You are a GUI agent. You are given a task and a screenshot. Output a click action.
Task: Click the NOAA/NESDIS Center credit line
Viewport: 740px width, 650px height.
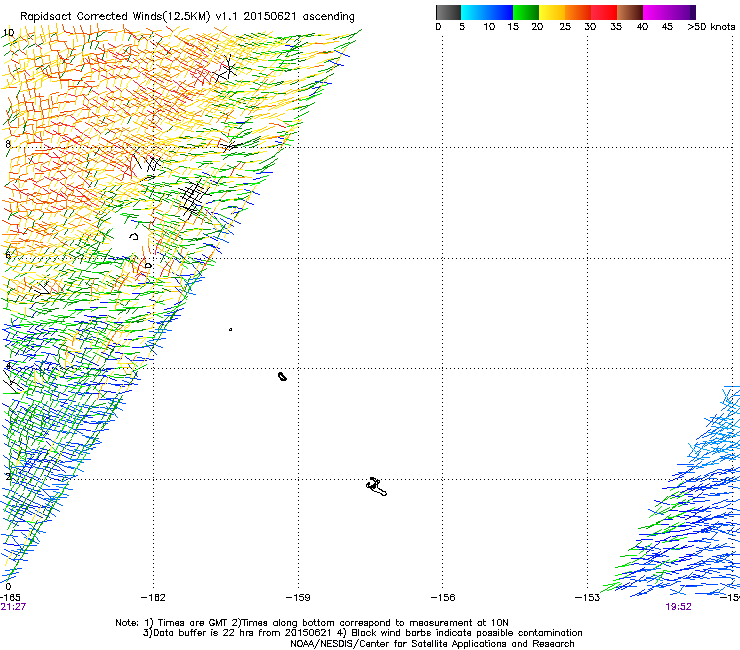point(432,644)
